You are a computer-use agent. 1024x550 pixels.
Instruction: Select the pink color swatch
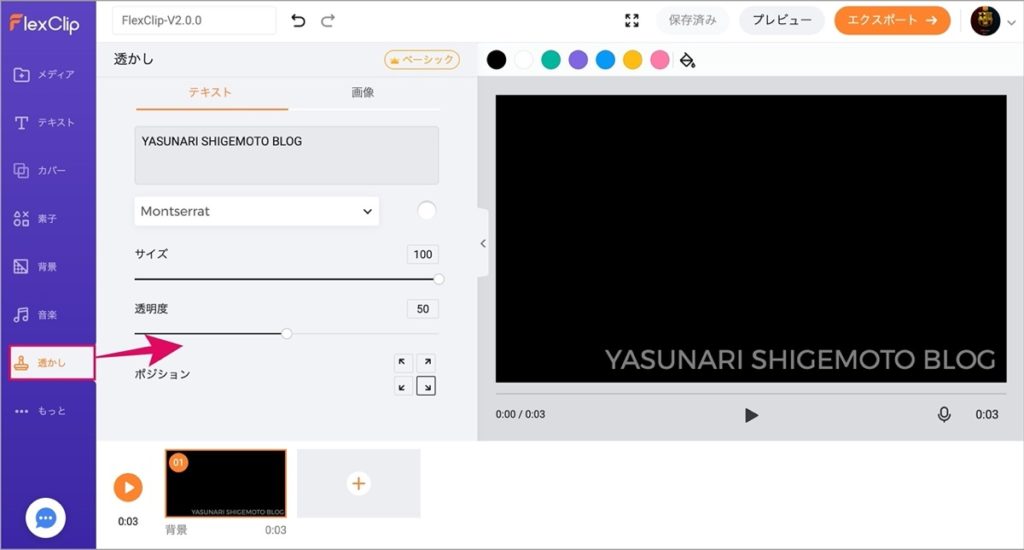[660, 60]
